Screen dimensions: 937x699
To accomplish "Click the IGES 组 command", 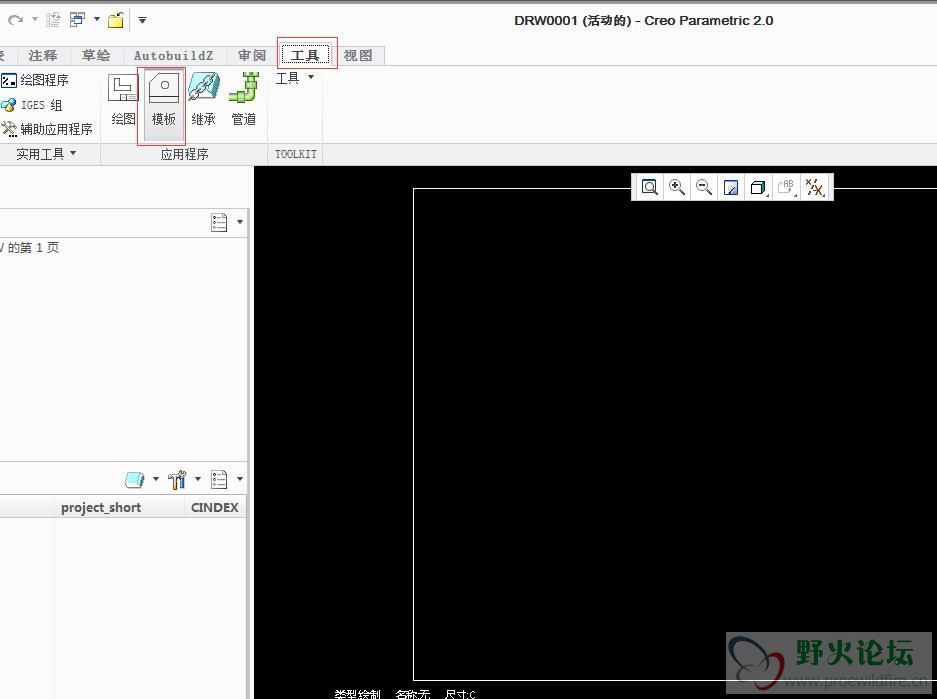I will [32, 105].
